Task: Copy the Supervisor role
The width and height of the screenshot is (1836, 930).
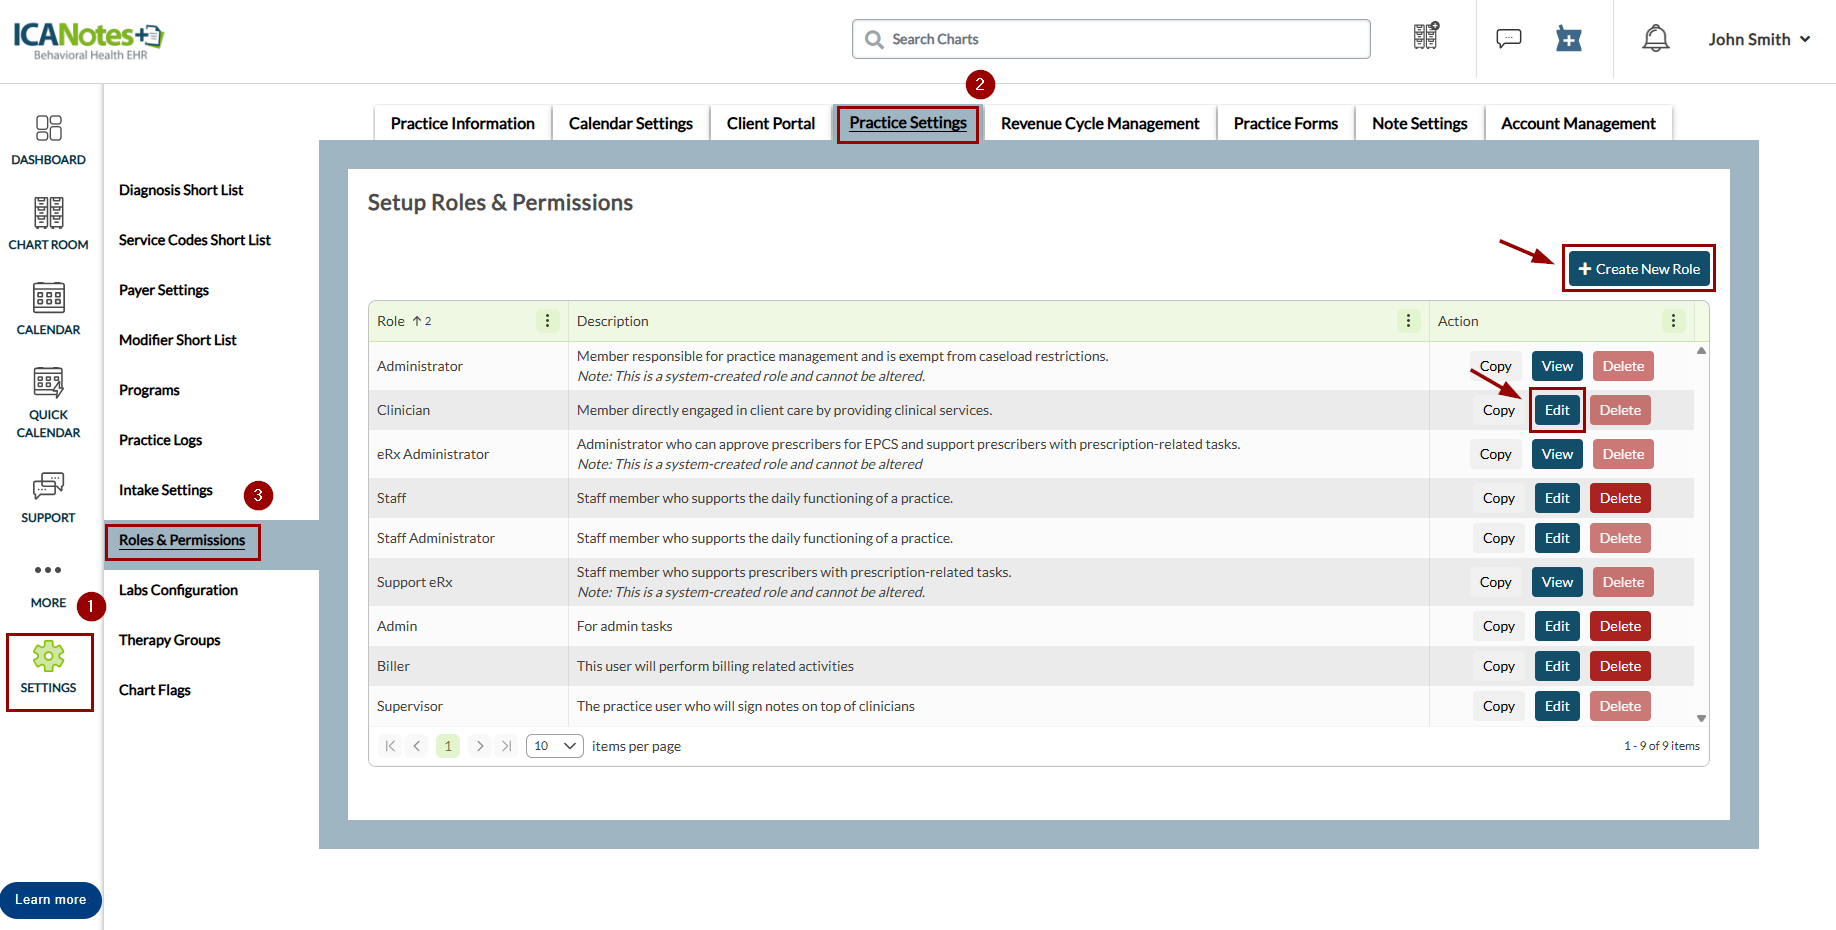Action: point(1498,706)
